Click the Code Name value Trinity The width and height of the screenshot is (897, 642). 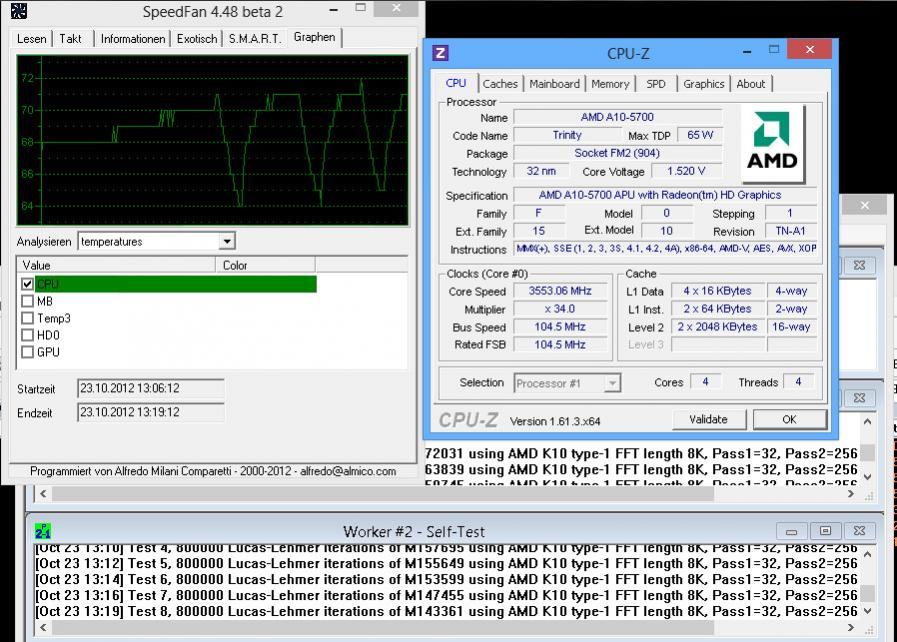point(567,135)
